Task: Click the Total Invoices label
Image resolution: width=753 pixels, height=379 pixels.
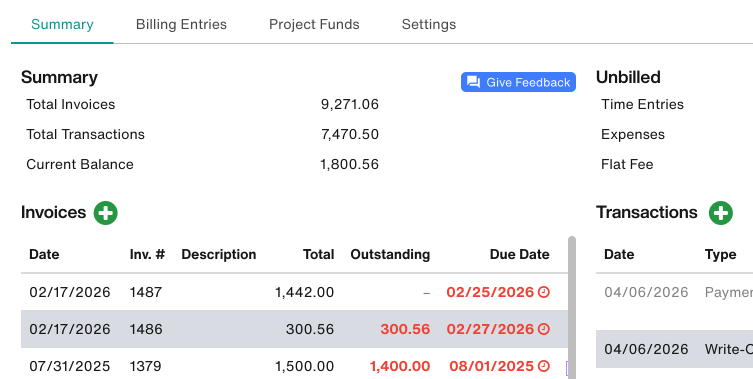Action: [x=71, y=104]
